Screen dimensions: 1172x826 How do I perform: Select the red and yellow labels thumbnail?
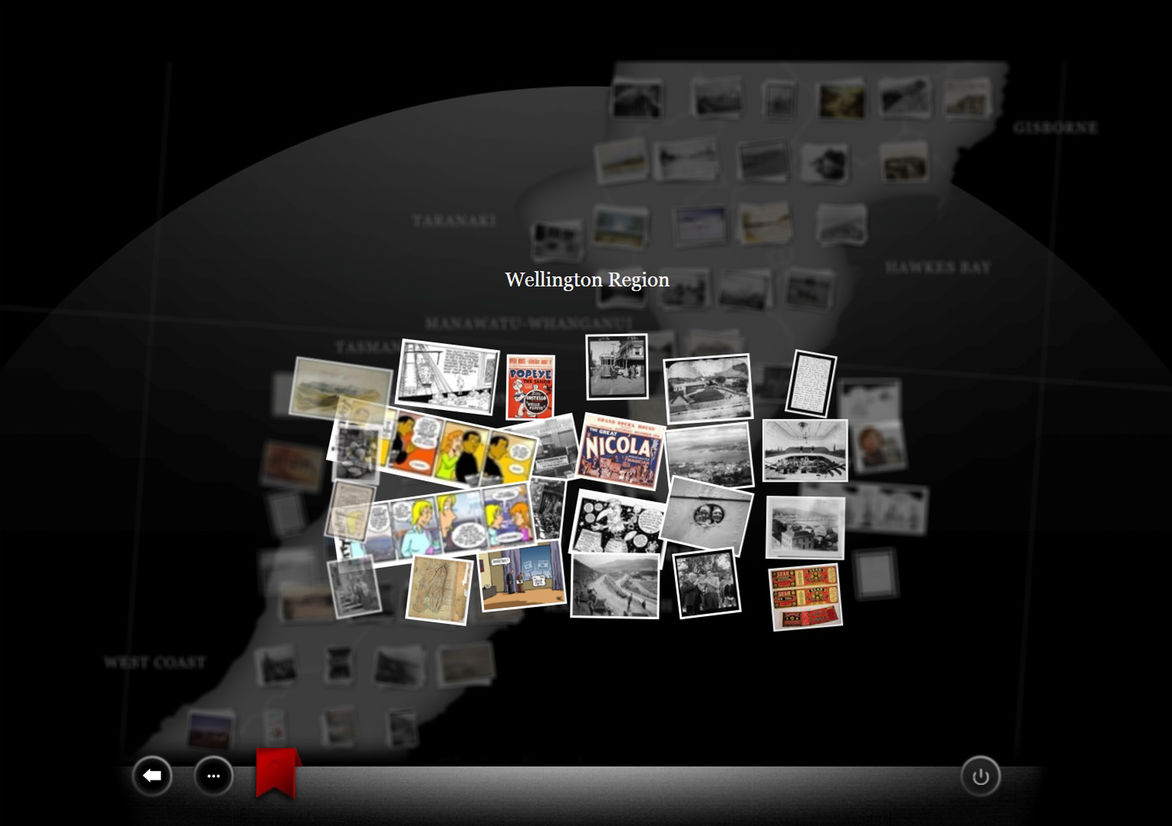tap(805, 596)
